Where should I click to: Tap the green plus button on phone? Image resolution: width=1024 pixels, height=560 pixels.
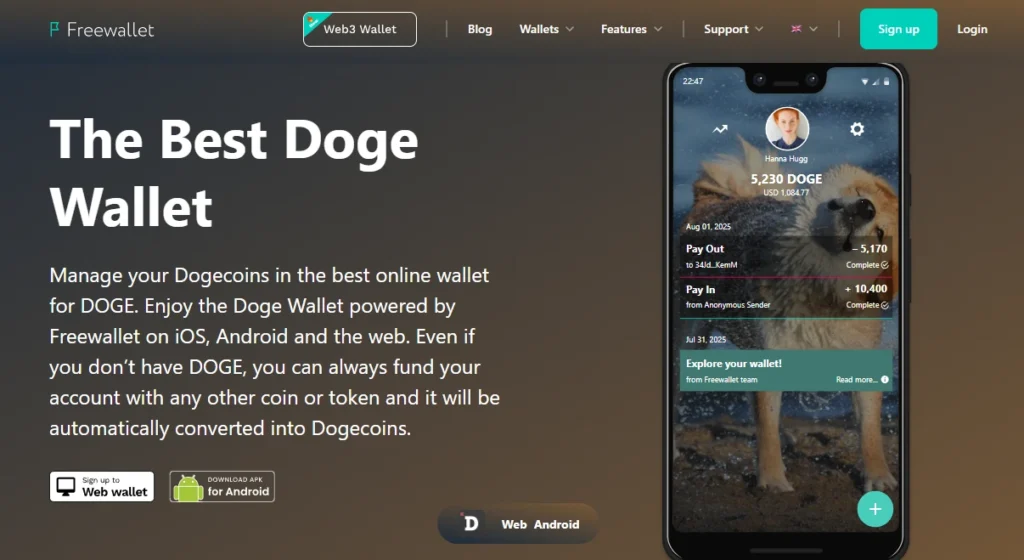[875, 509]
